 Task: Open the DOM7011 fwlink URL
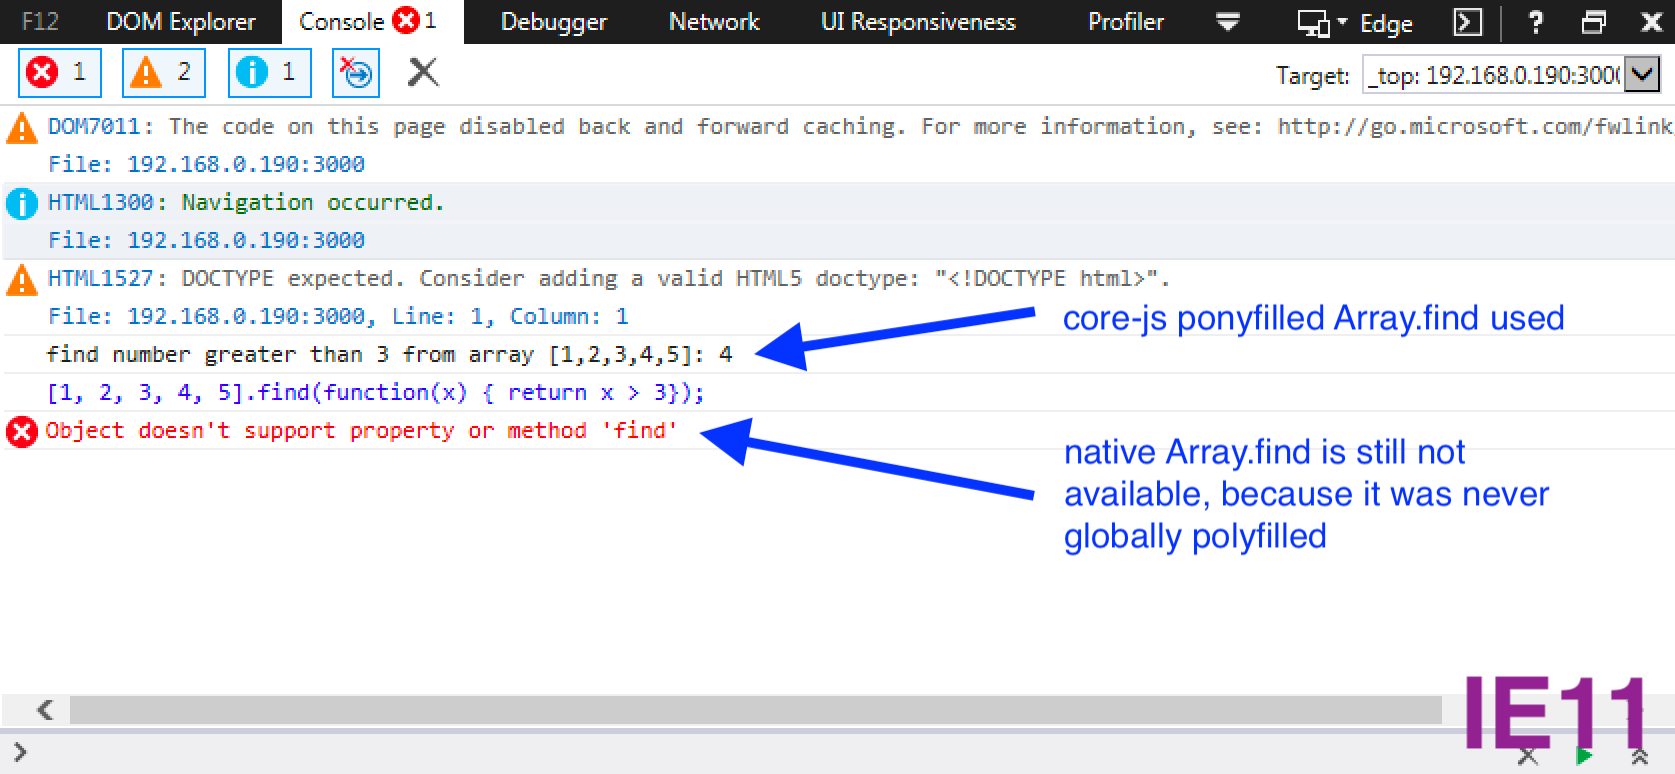1475,127
